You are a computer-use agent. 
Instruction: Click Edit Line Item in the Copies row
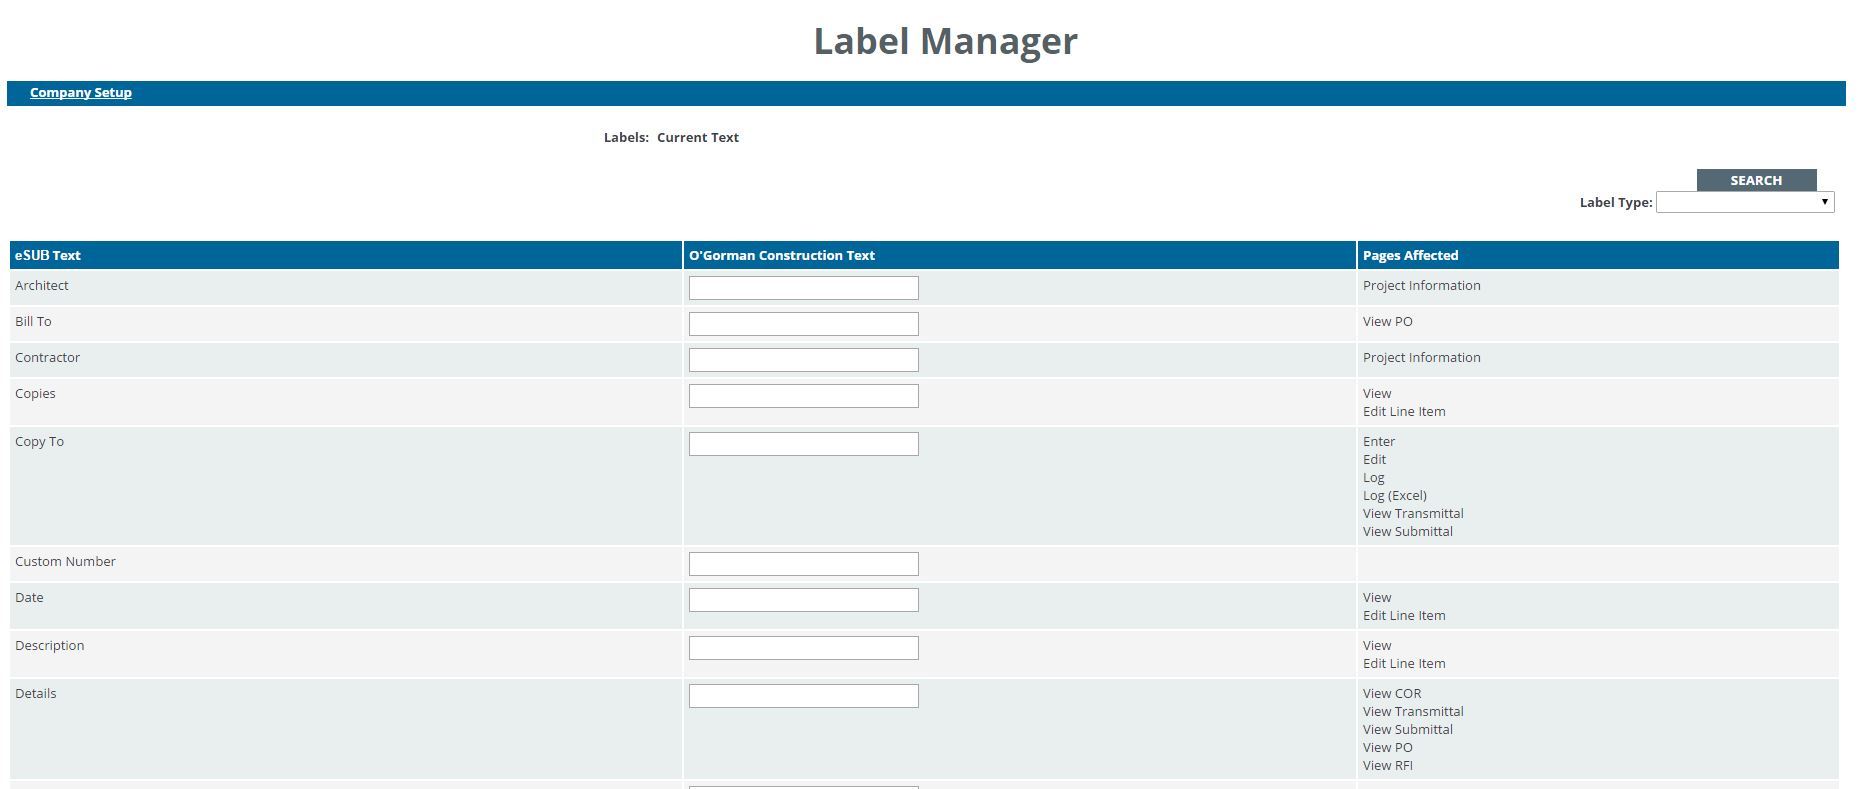point(1404,411)
